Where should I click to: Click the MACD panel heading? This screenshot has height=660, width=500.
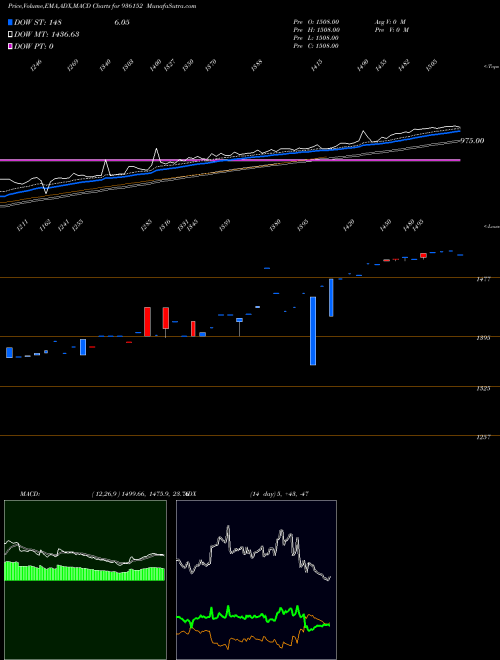point(30,494)
